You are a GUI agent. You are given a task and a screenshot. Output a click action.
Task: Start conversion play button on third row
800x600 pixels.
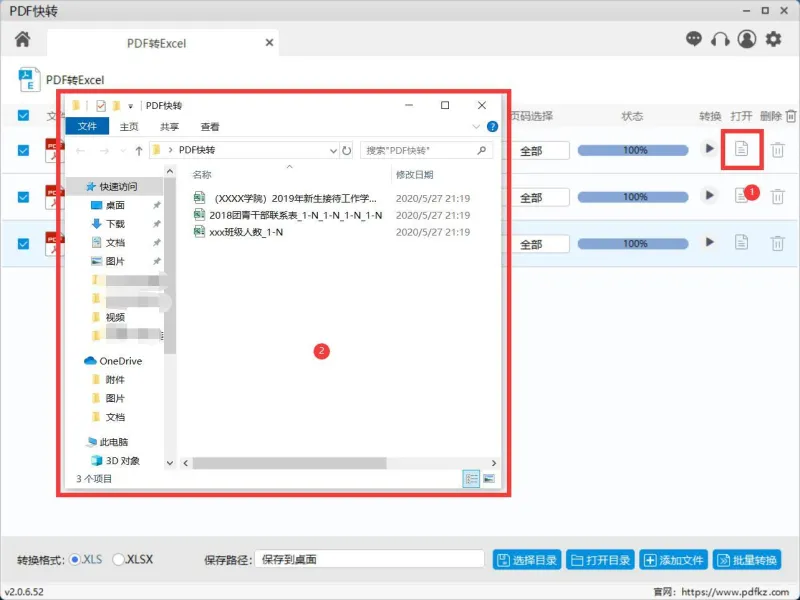click(709, 242)
